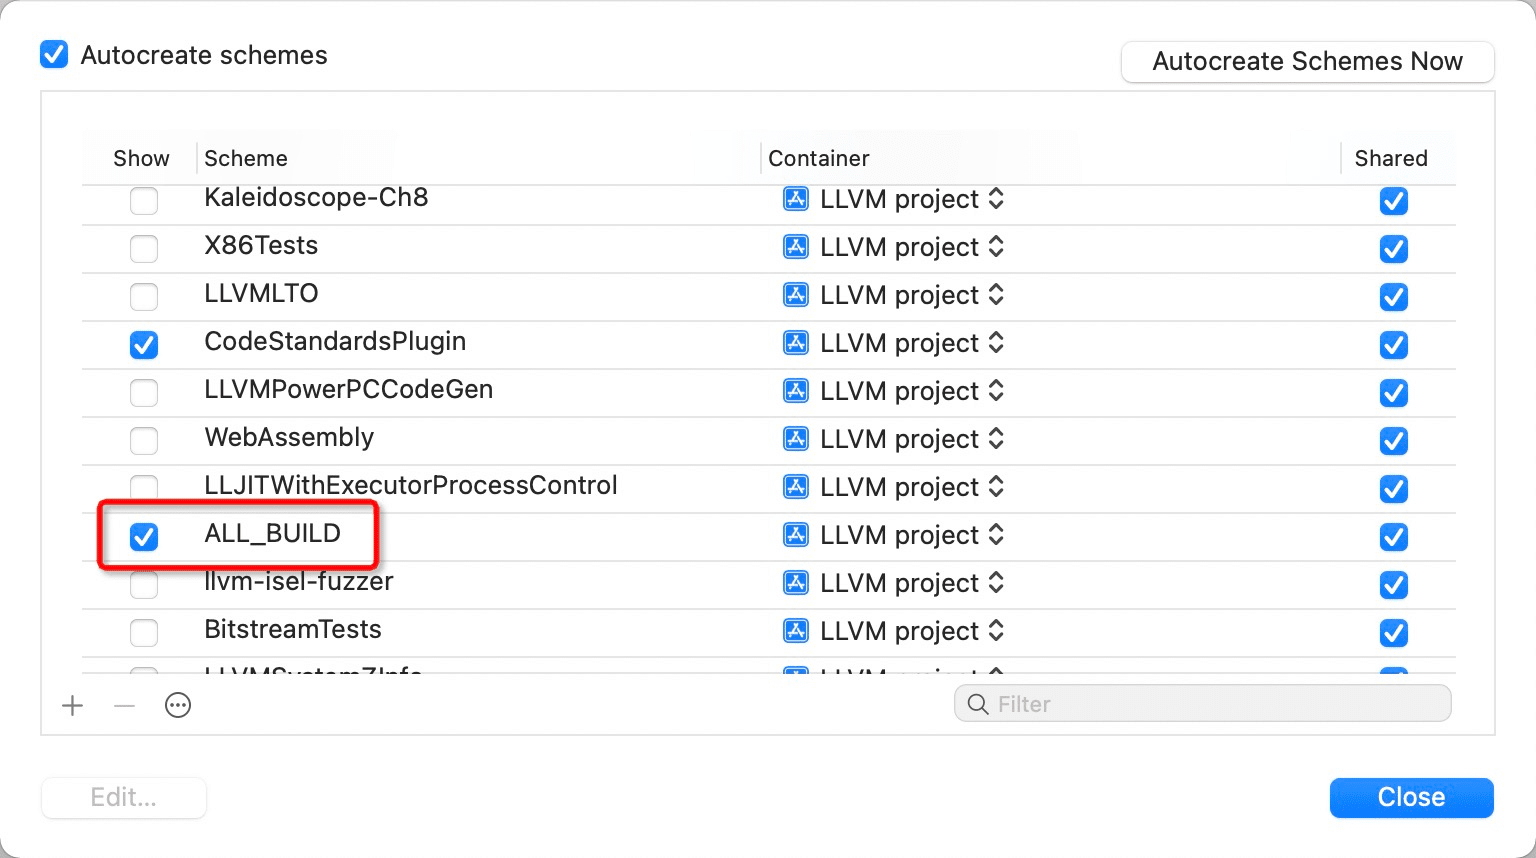Click the LLJITWithExecutorProcessControl container project icon
This screenshot has width=1536, height=858.
click(x=796, y=487)
